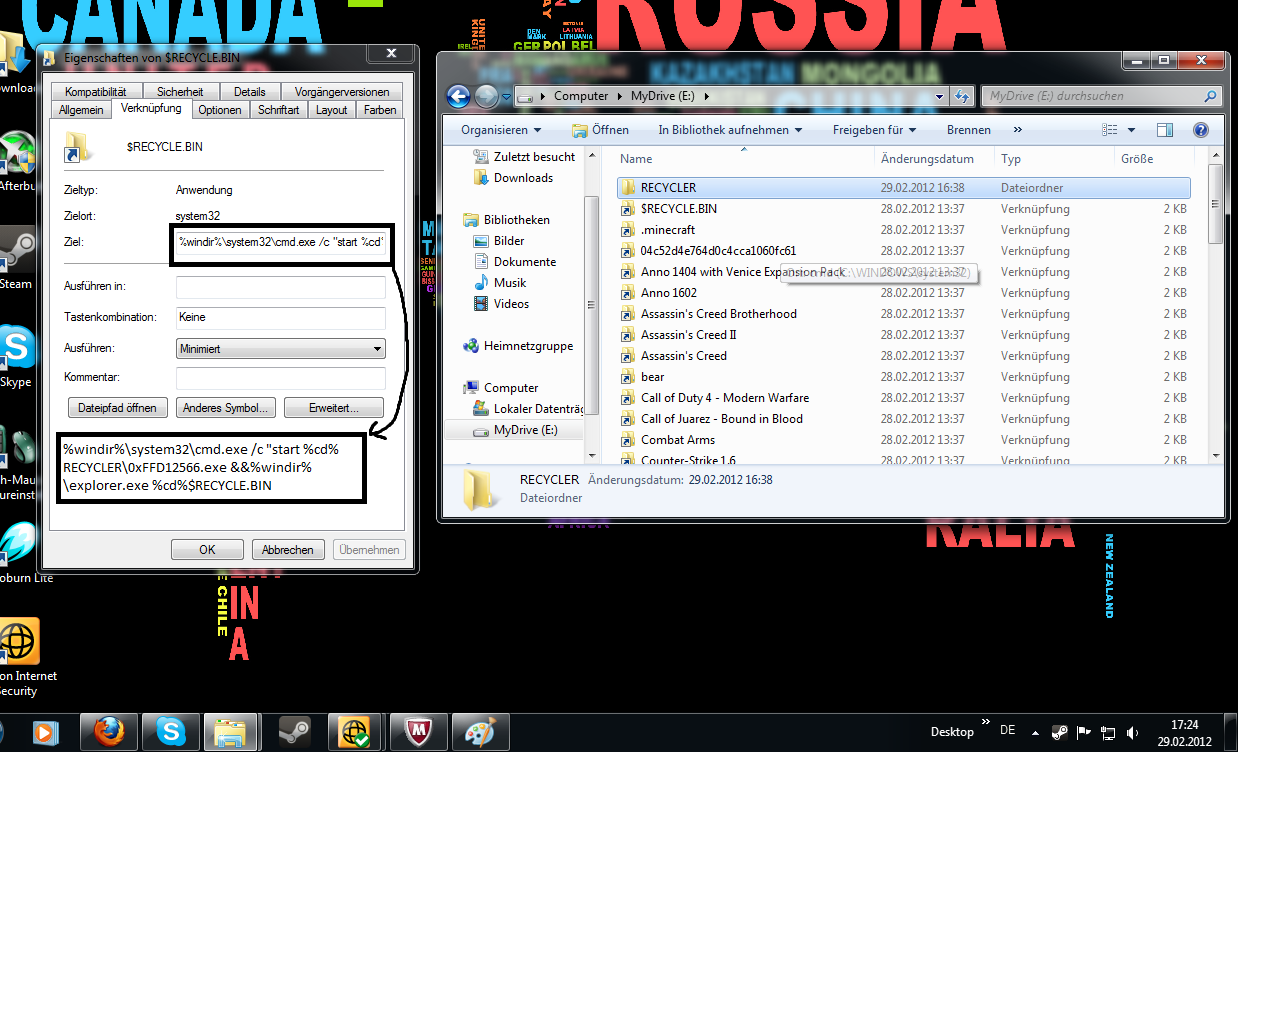Image resolution: width=1280 pixels, height=1024 pixels.
Task: Click the Abbrechen button
Action: coord(288,550)
